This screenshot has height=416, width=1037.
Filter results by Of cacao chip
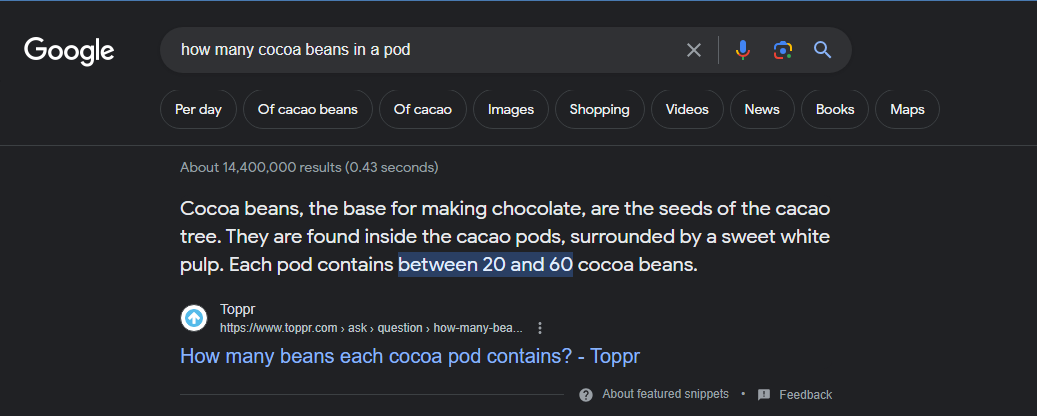(423, 110)
